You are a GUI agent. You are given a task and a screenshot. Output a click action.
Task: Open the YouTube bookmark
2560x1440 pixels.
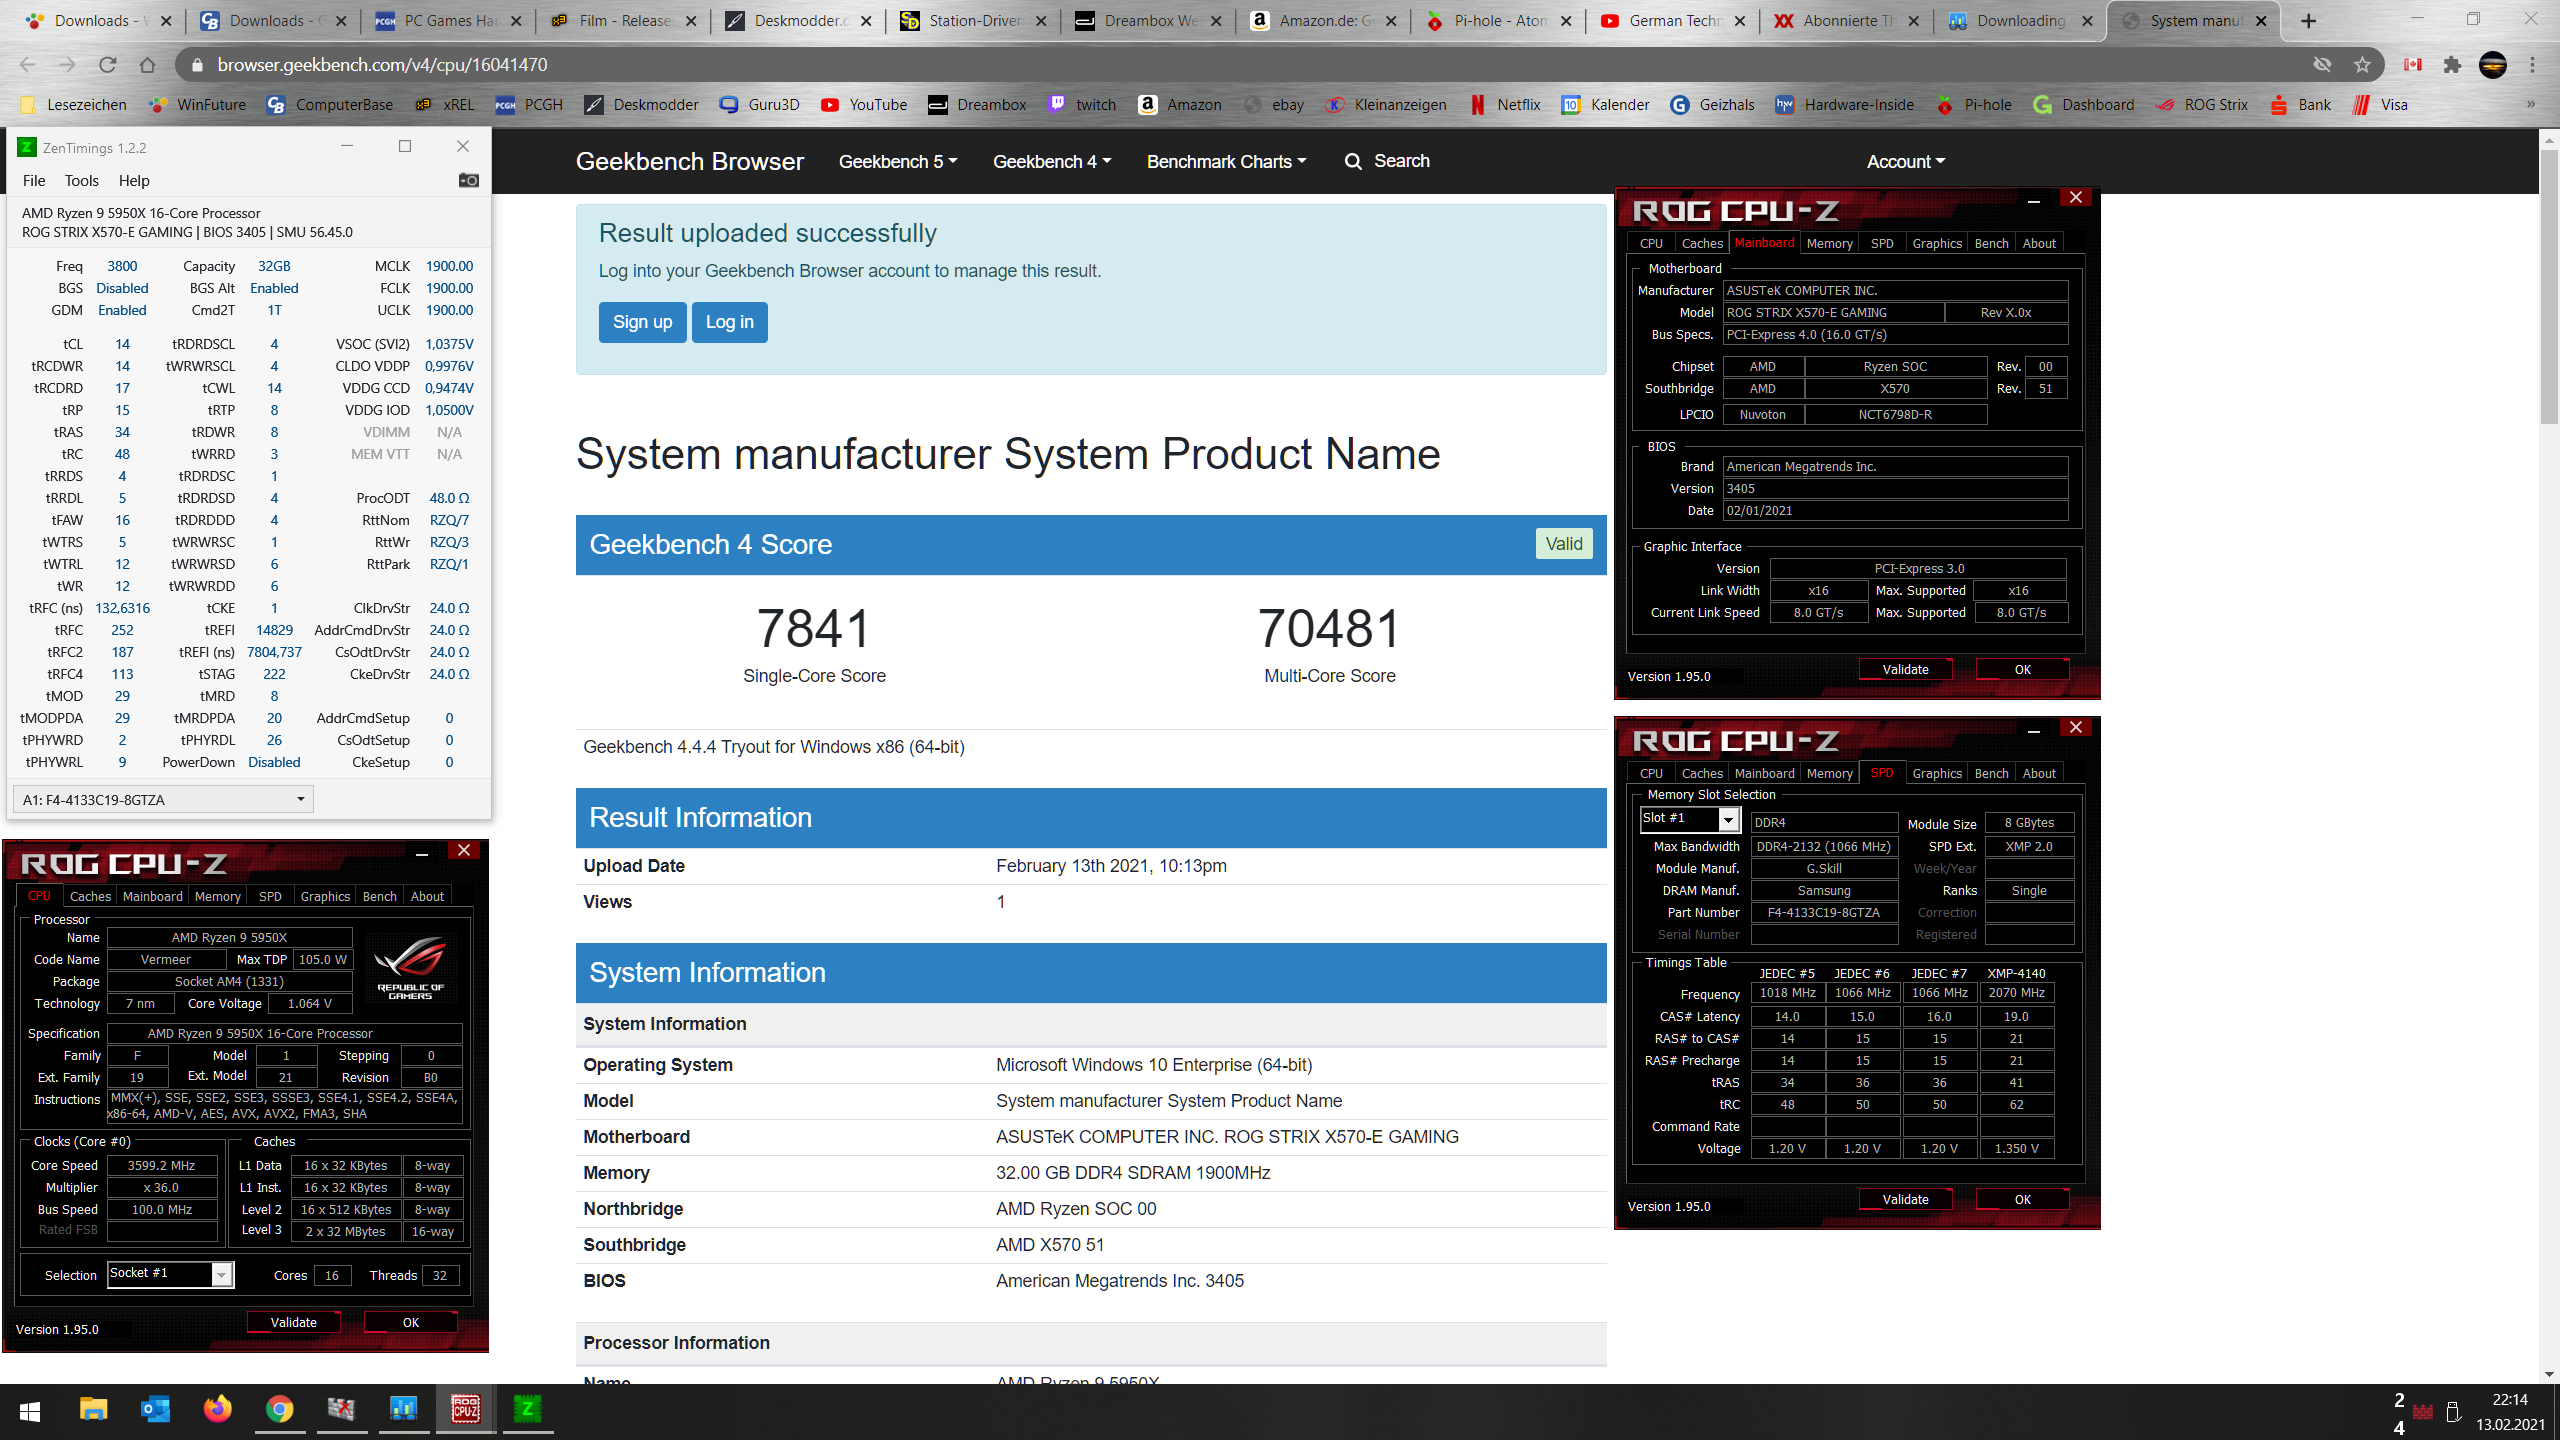point(864,105)
